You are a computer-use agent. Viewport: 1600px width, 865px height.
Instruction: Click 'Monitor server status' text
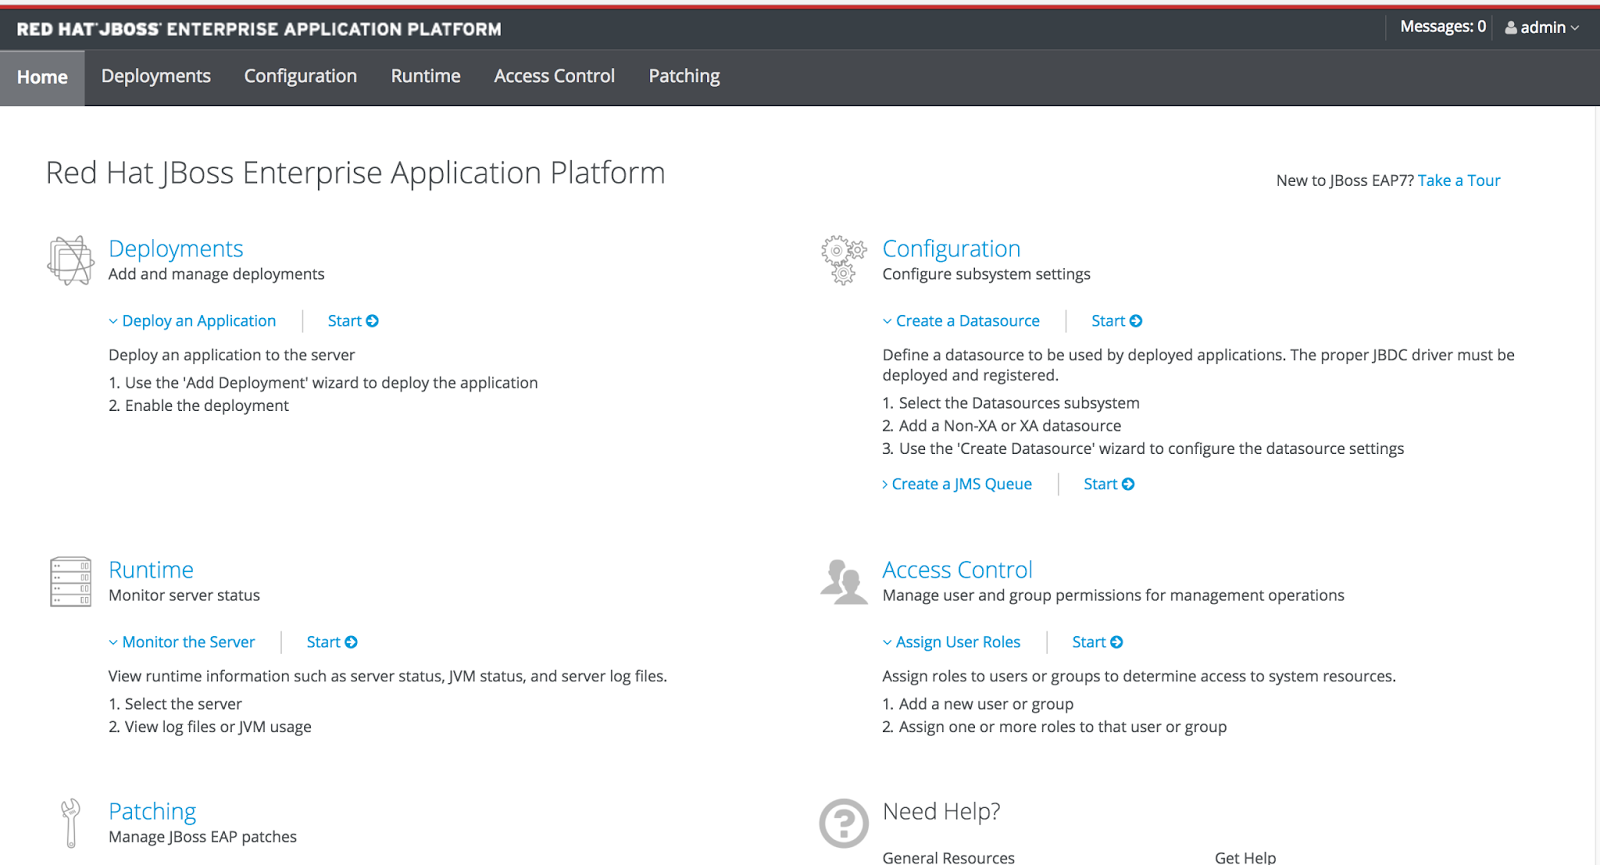click(184, 595)
